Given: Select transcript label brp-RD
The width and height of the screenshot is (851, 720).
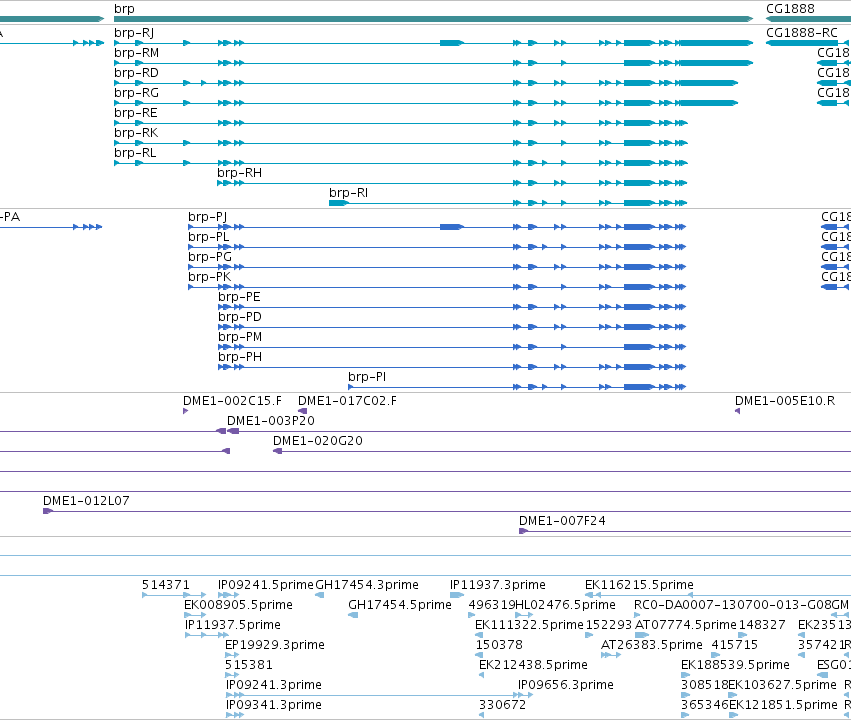Looking at the screenshot, I should pyautogui.click(x=136, y=73).
